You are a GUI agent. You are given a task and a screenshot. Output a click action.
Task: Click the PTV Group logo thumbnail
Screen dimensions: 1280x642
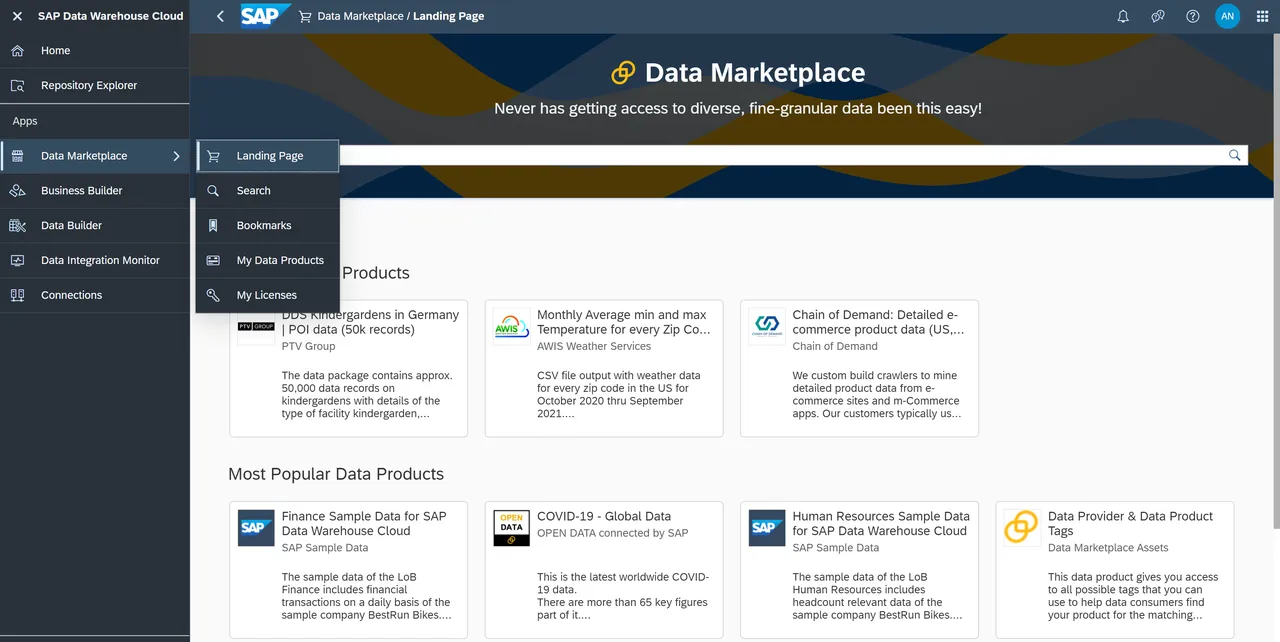point(256,327)
